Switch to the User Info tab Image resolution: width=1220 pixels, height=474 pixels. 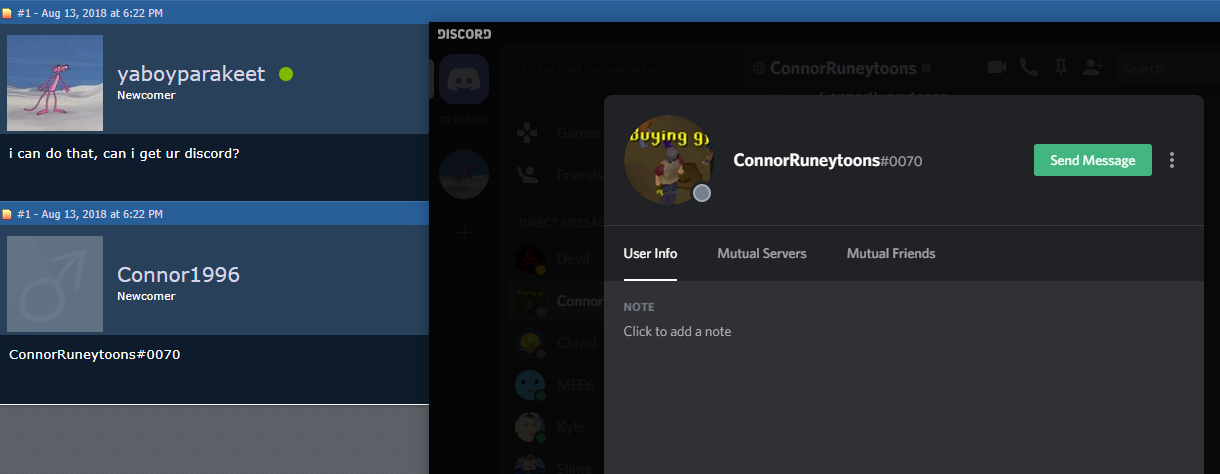(650, 253)
